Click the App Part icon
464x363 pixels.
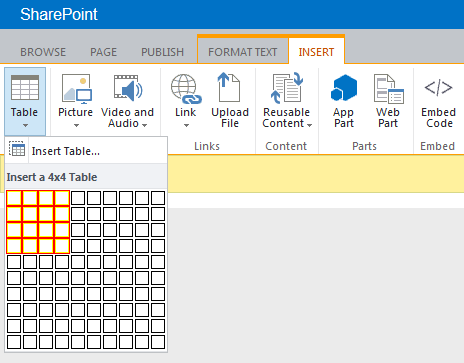[344, 88]
